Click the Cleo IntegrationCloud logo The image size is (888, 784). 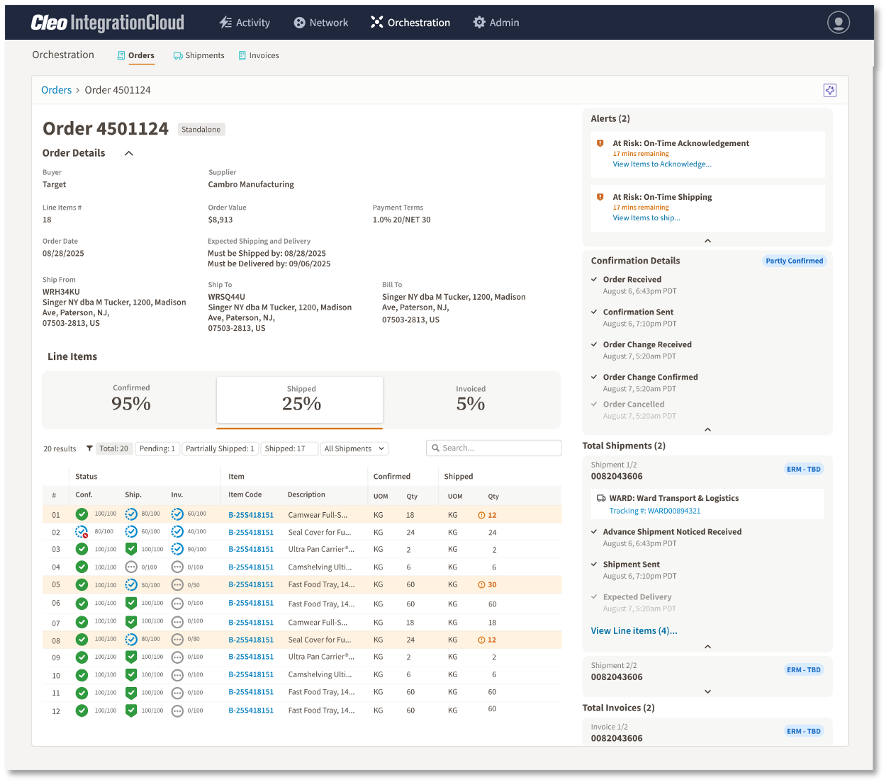point(108,23)
